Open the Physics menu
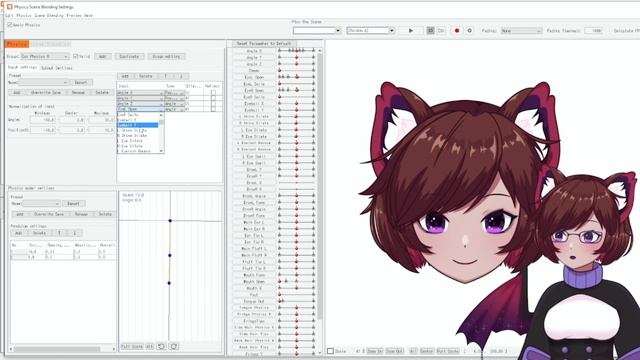 tap(24, 16)
